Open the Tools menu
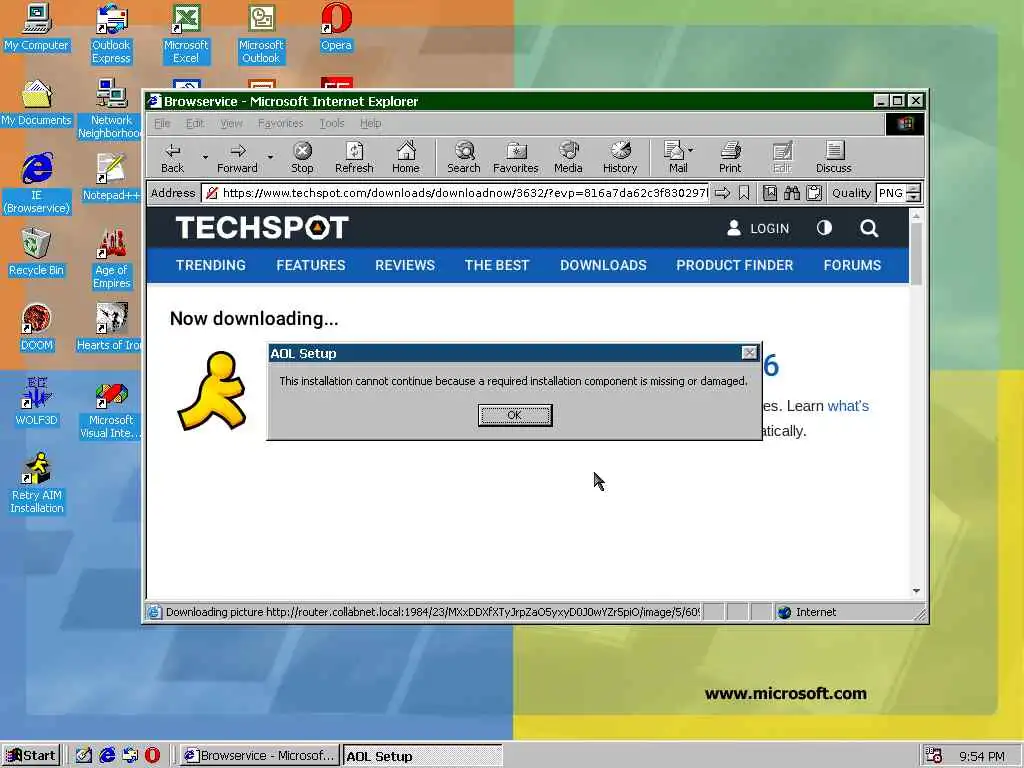 332,123
